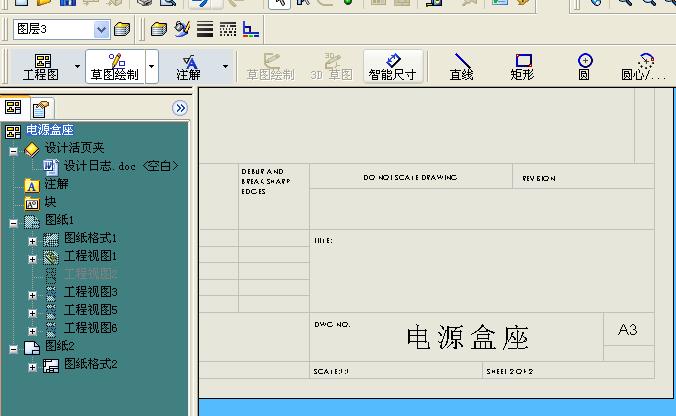Toggle the color display mode icon
Screen dimensions: 676x416
tap(250, 29)
